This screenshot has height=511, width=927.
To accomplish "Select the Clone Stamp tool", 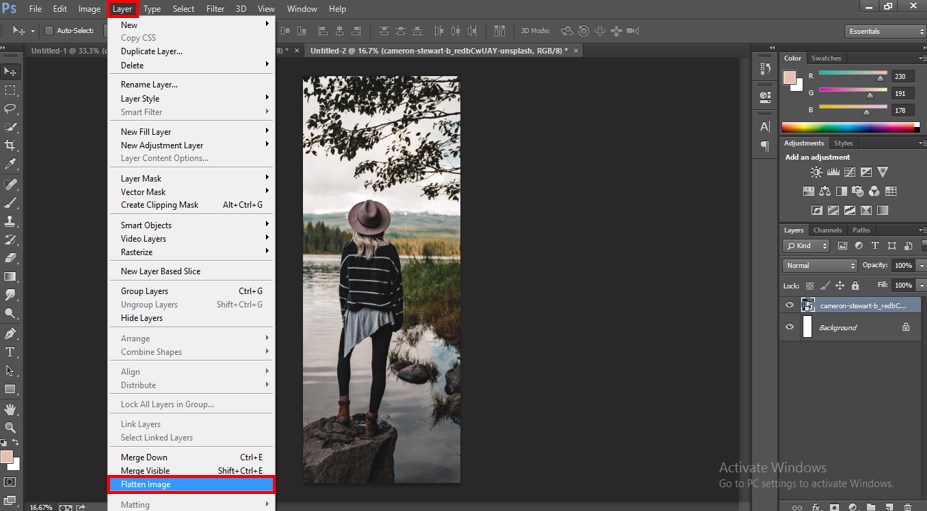I will [10, 221].
